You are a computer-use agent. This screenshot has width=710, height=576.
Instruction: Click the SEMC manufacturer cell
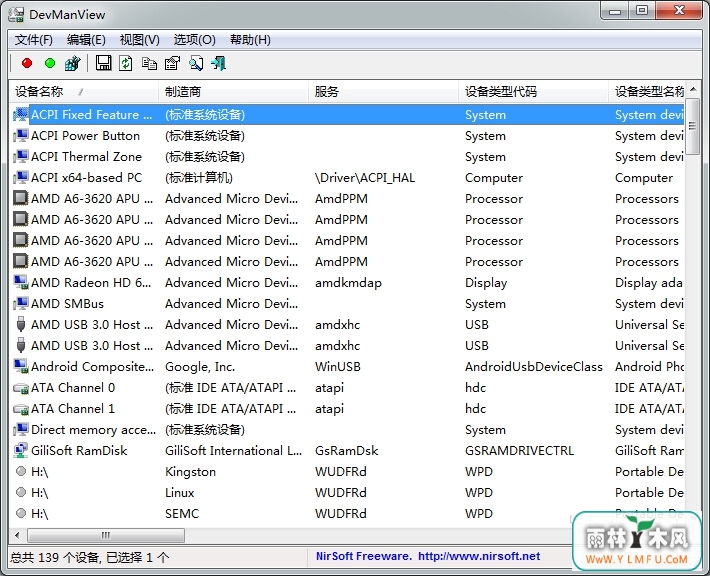coord(182,513)
